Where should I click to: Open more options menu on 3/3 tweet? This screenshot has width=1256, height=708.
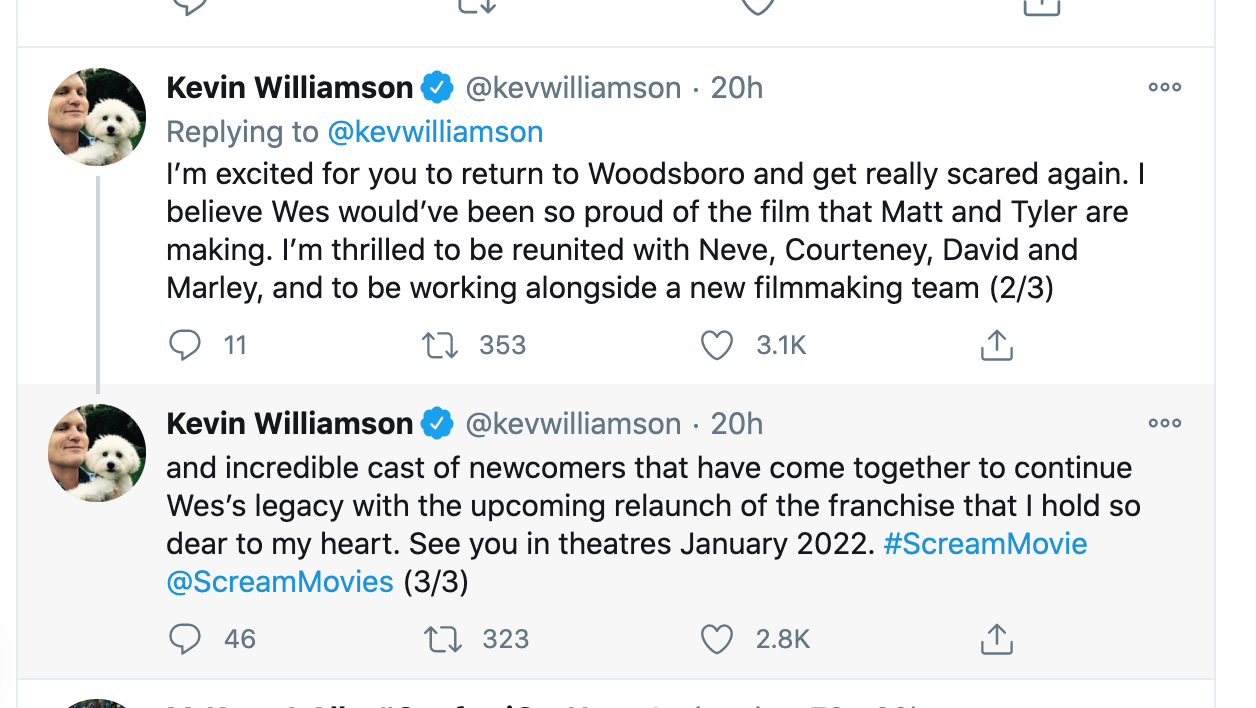1164,424
